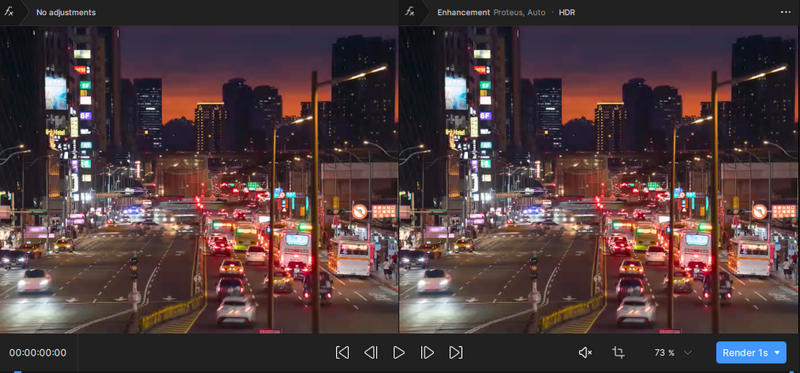800x373 pixels.
Task: Open the crop tool
Action: [x=618, y=353]
